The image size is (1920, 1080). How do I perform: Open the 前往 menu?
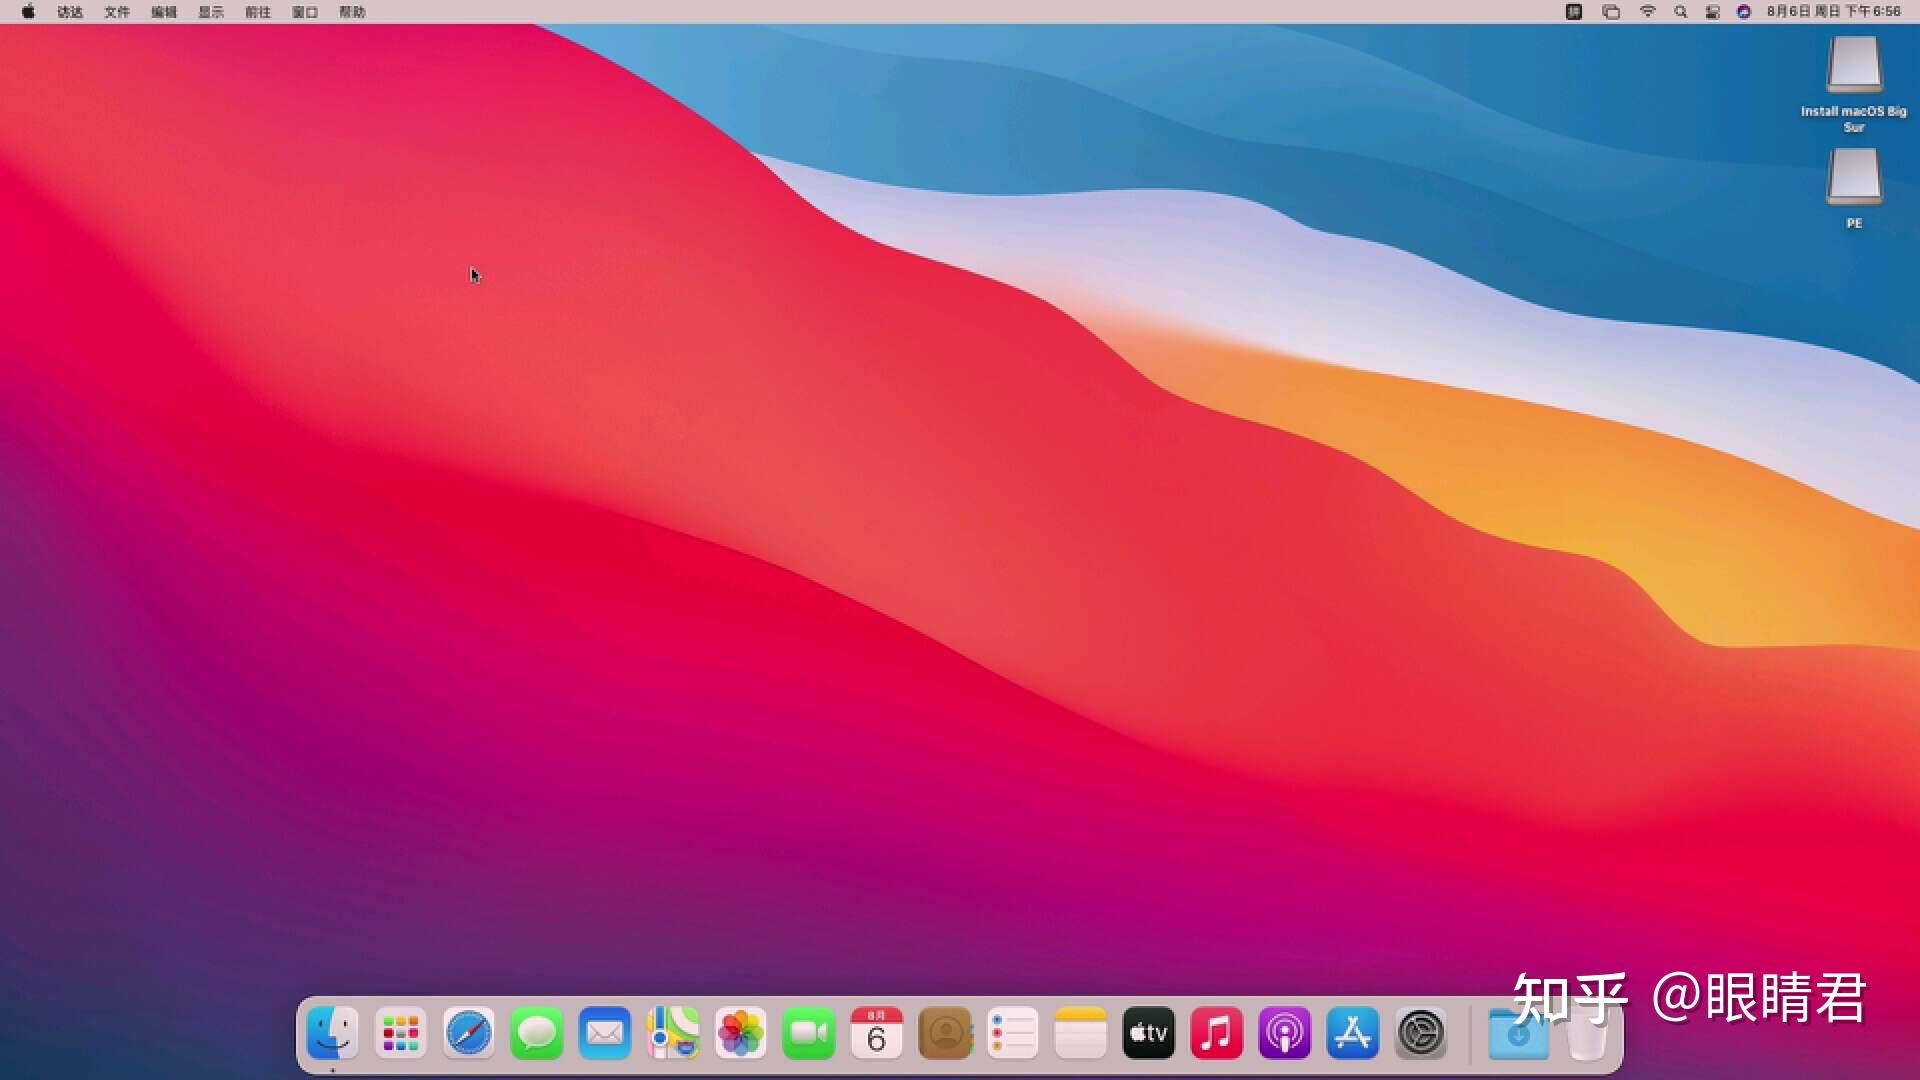[258, 12]
